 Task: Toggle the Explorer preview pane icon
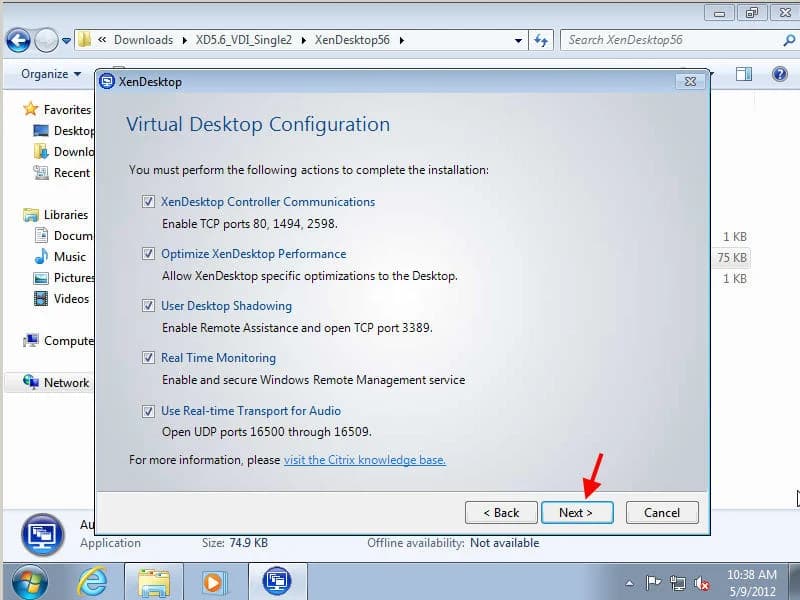pos(743,74)
